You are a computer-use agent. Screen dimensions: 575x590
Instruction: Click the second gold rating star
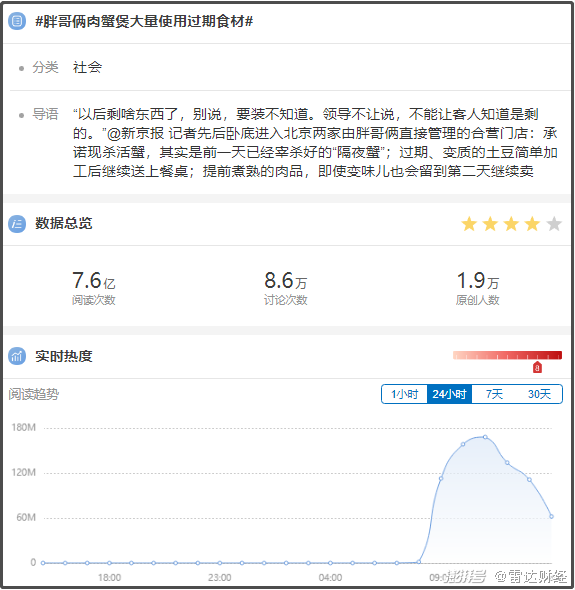pos(490,224)
